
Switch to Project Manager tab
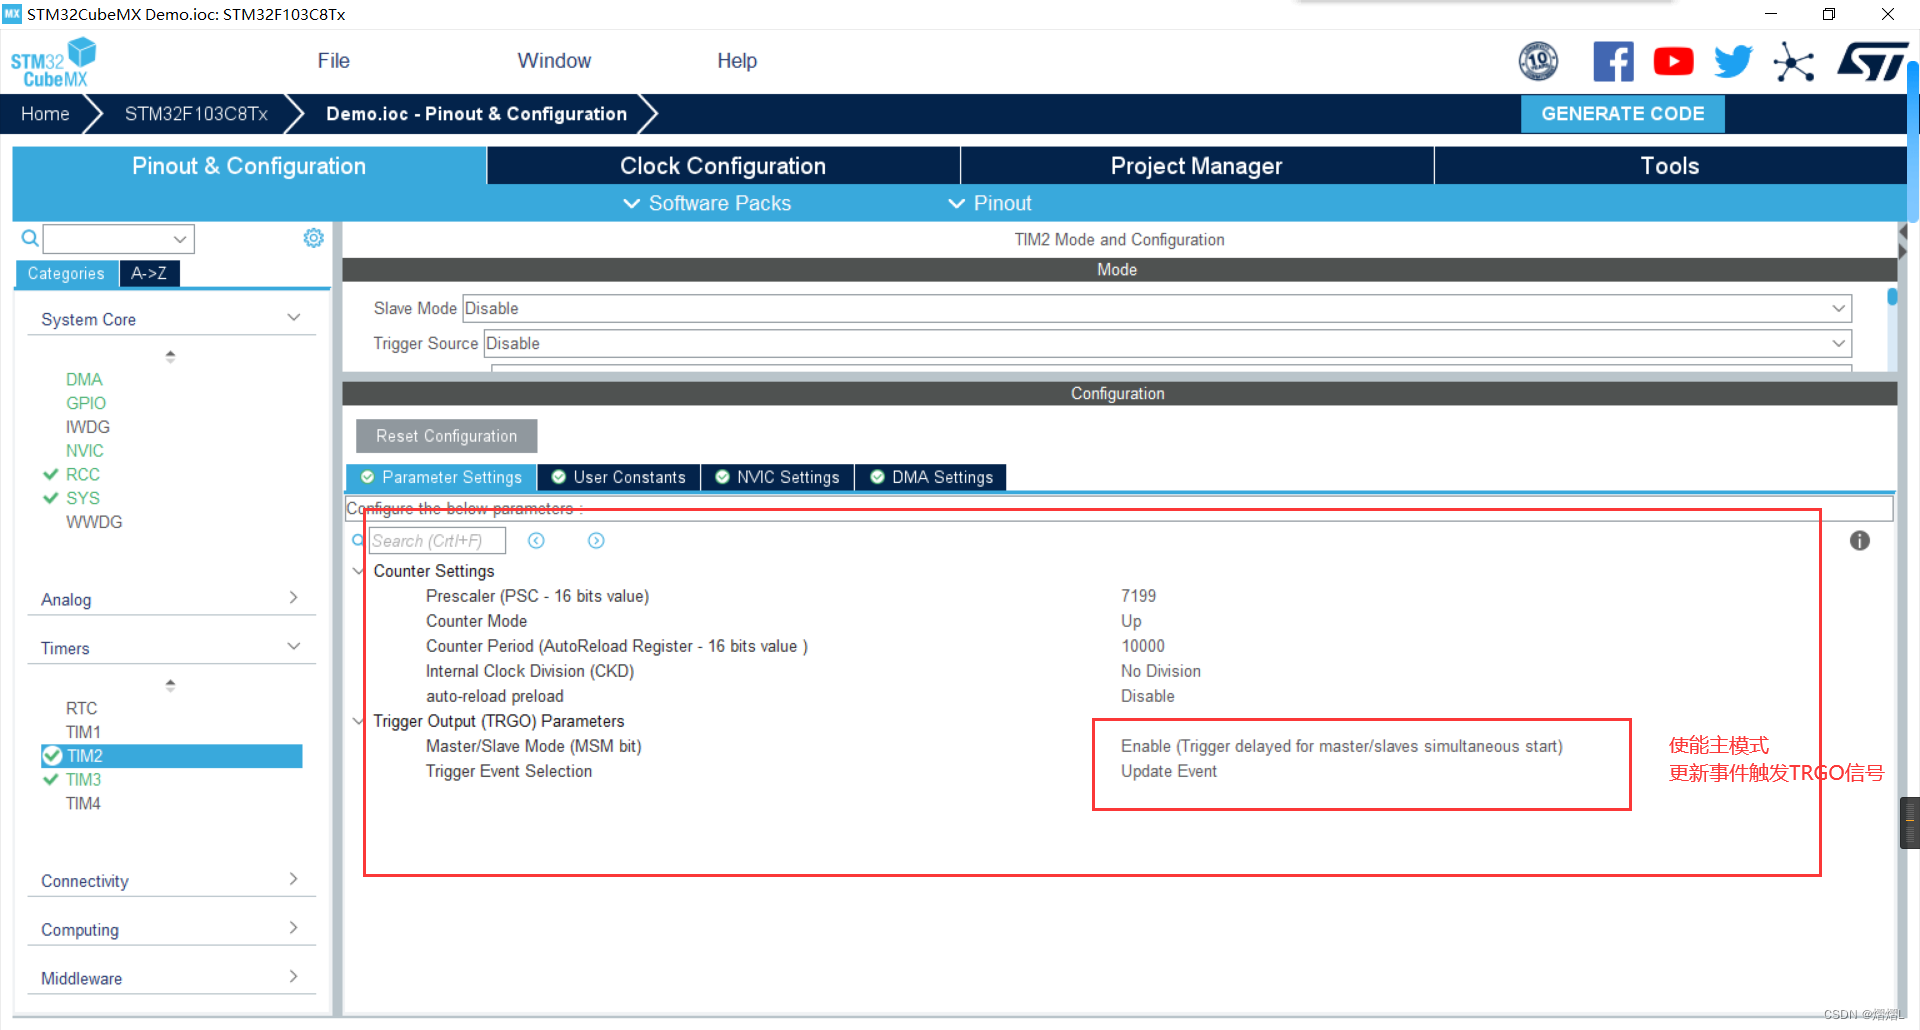(1196, 166)
